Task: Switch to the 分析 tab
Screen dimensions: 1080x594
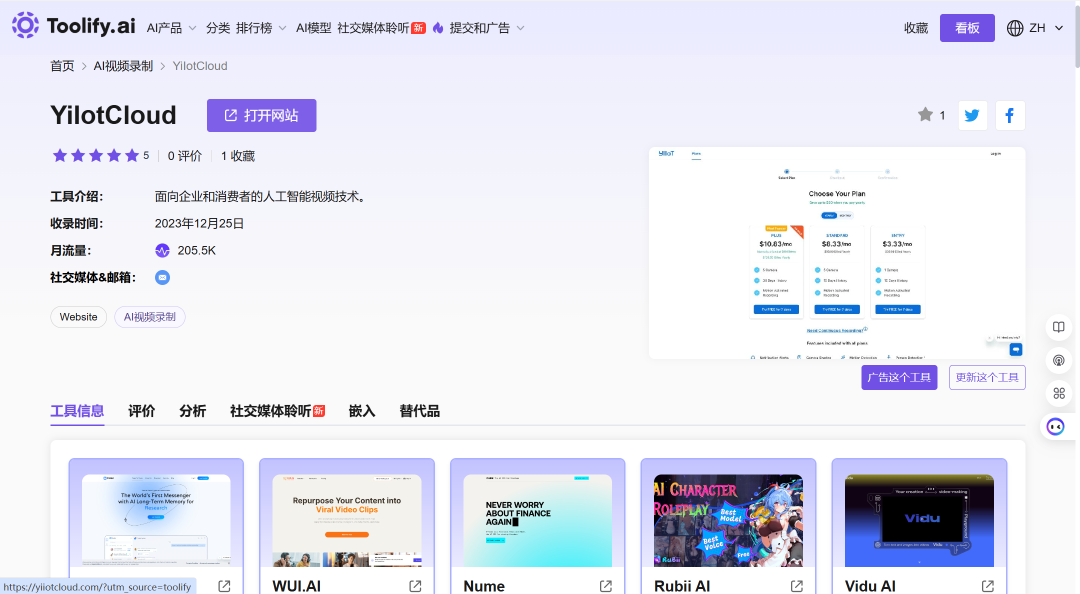Action: point(193,411)
